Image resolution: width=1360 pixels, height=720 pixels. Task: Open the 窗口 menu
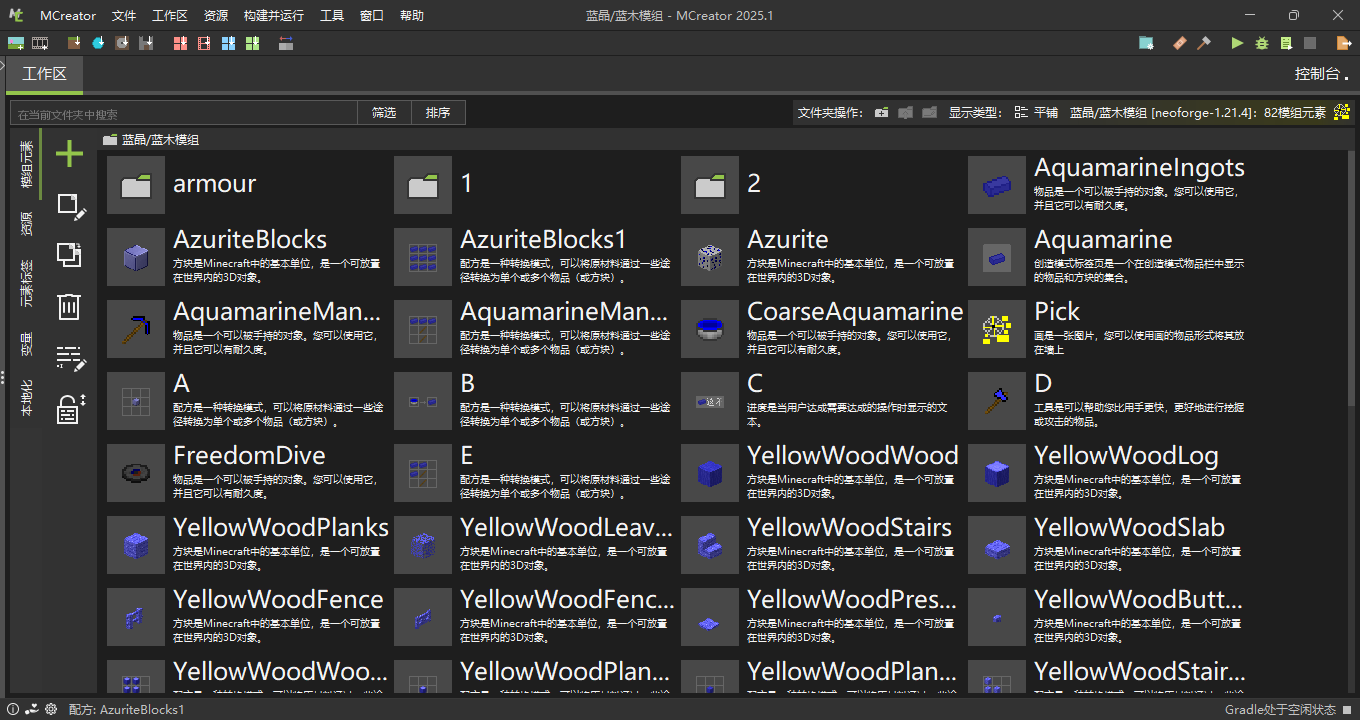[371, 16]
